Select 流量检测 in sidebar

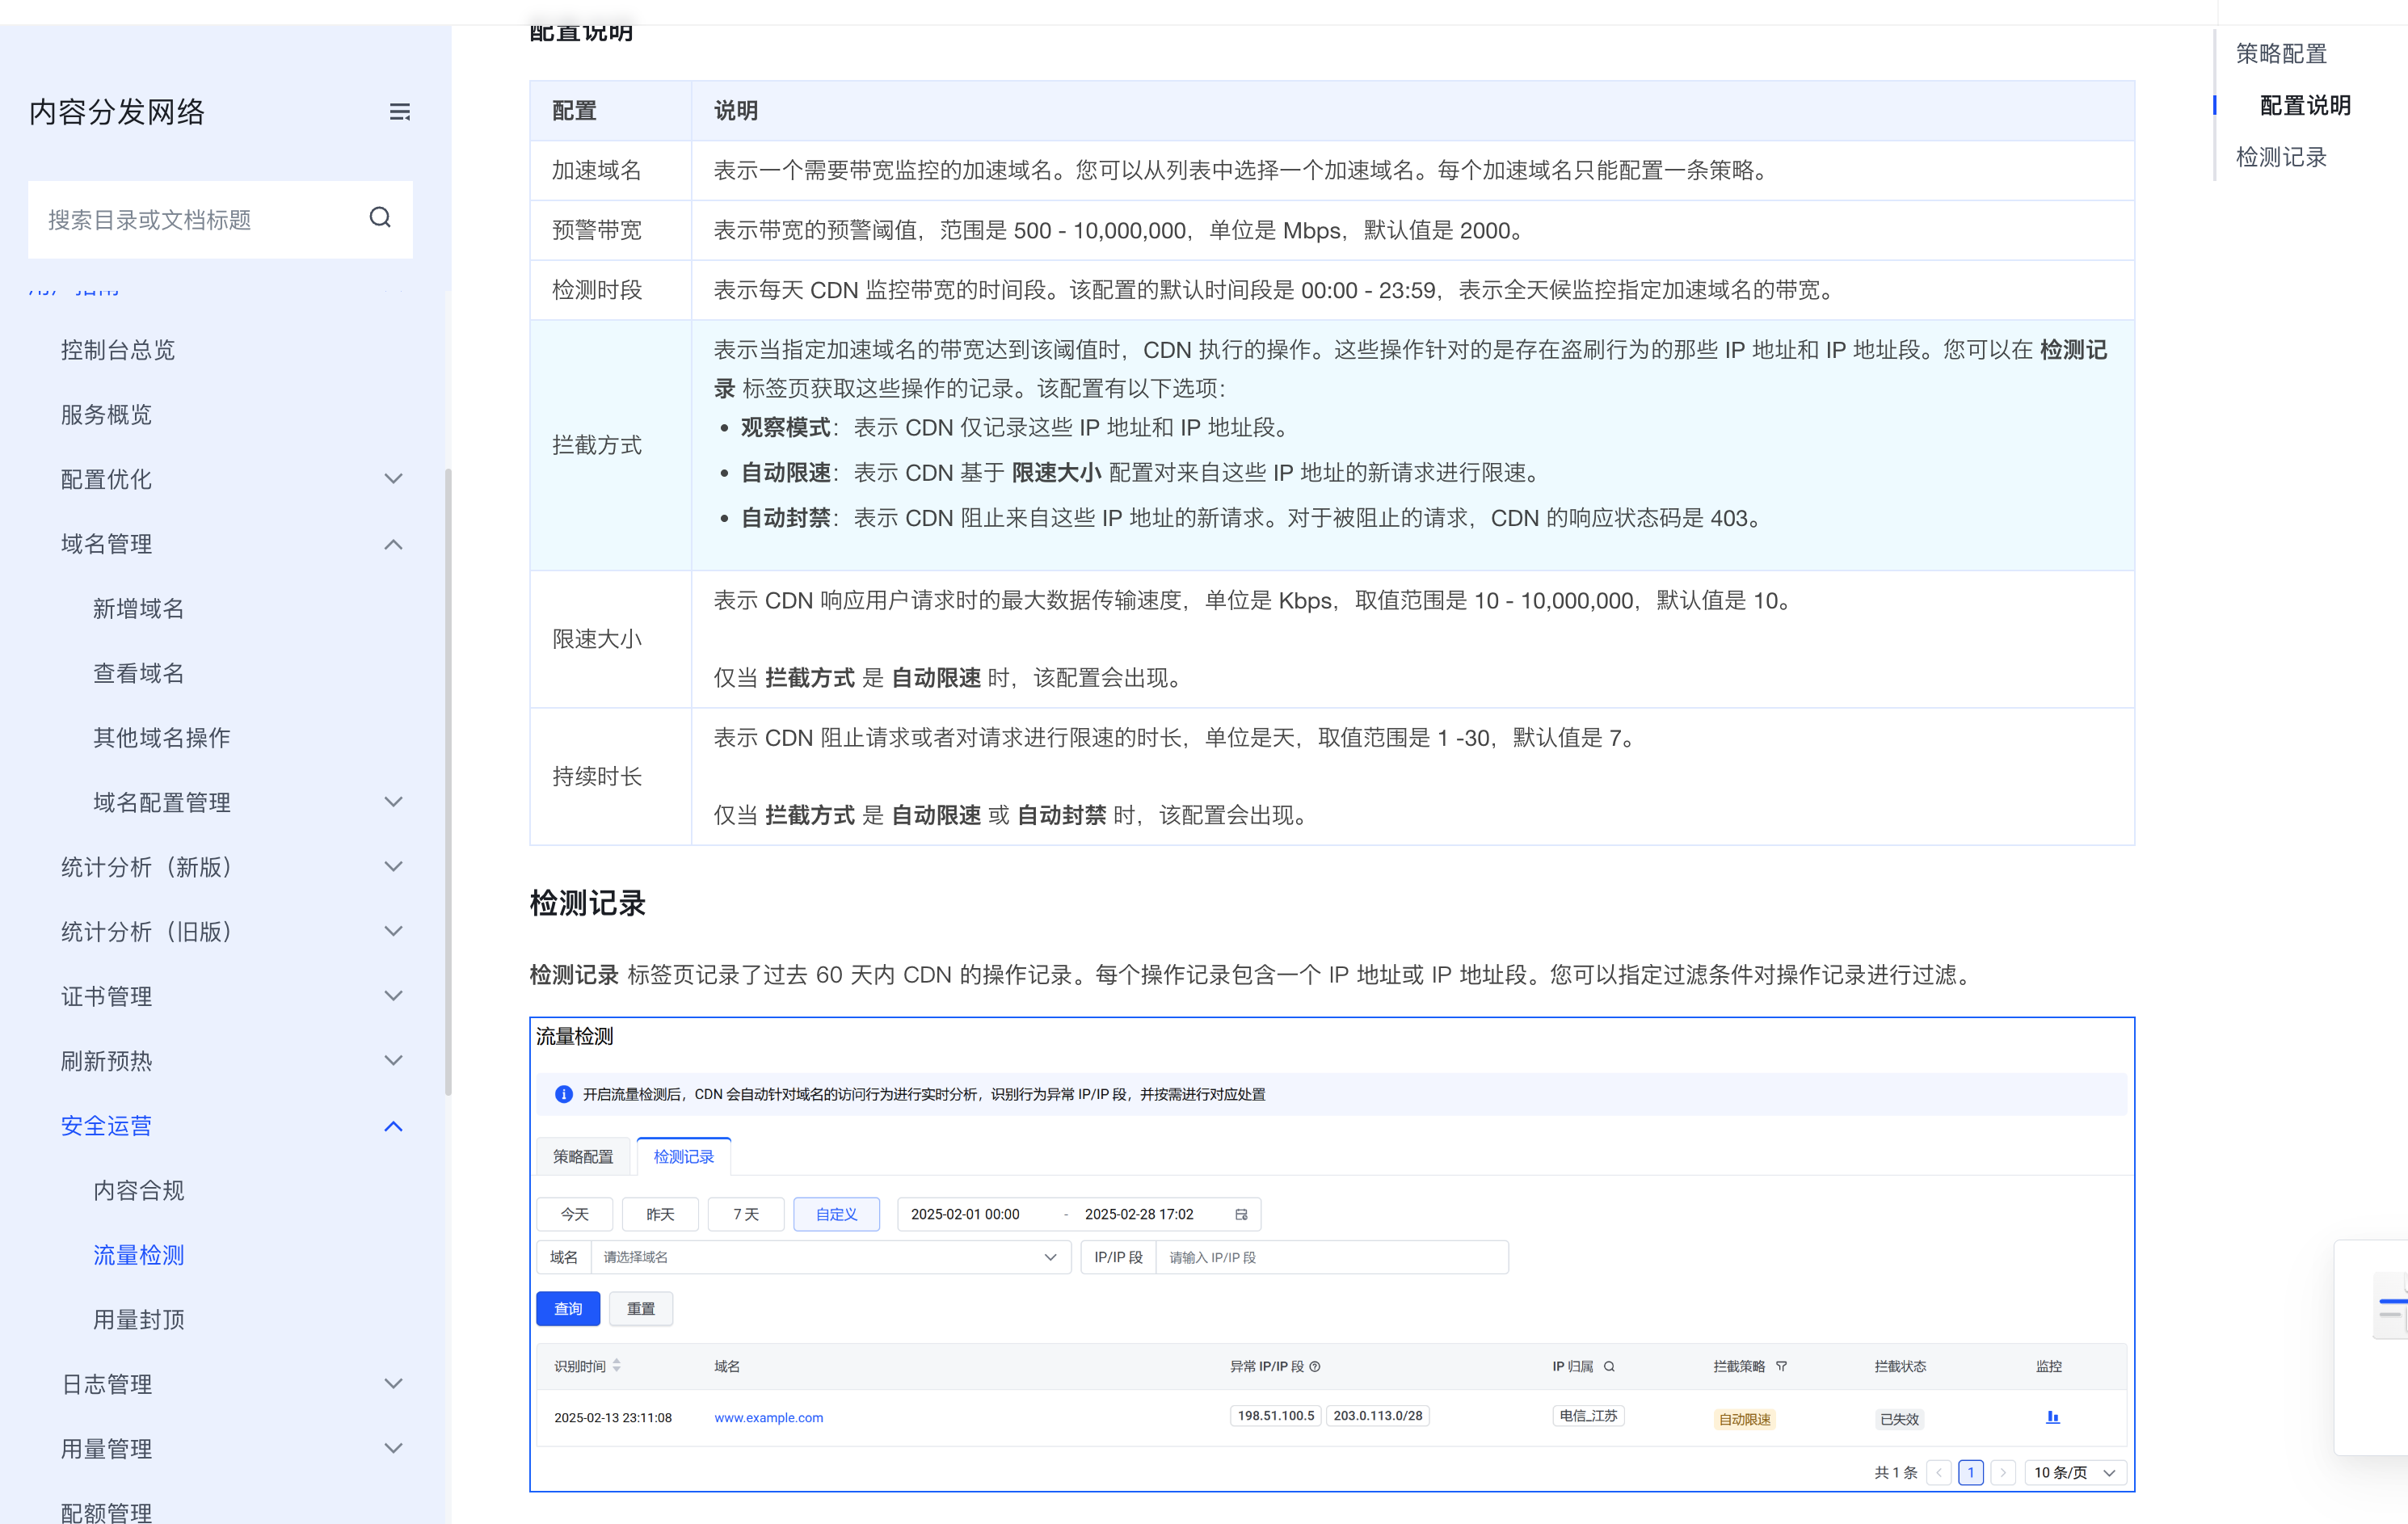pyautogui.click(x=138, y=1255)
